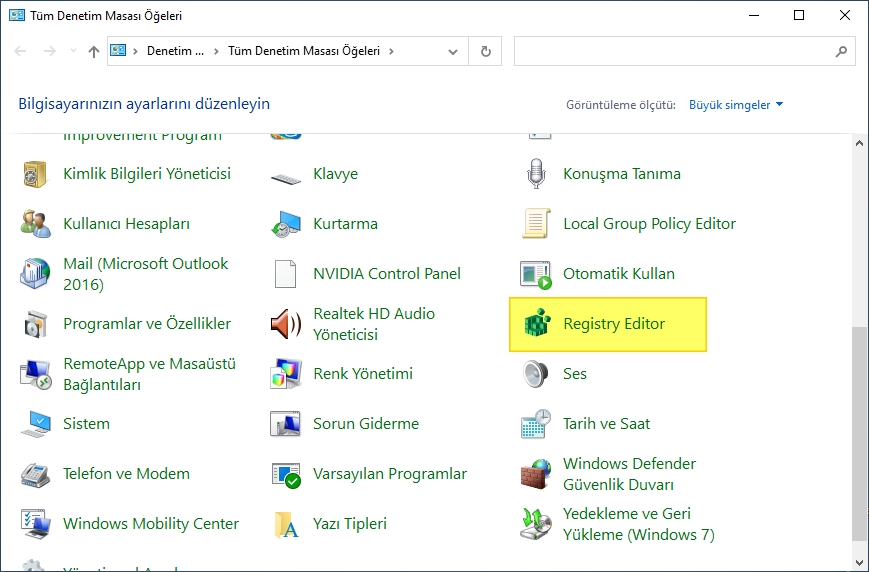
Task: Open the Registry Editor link
Action: click(x=614, y=324)
